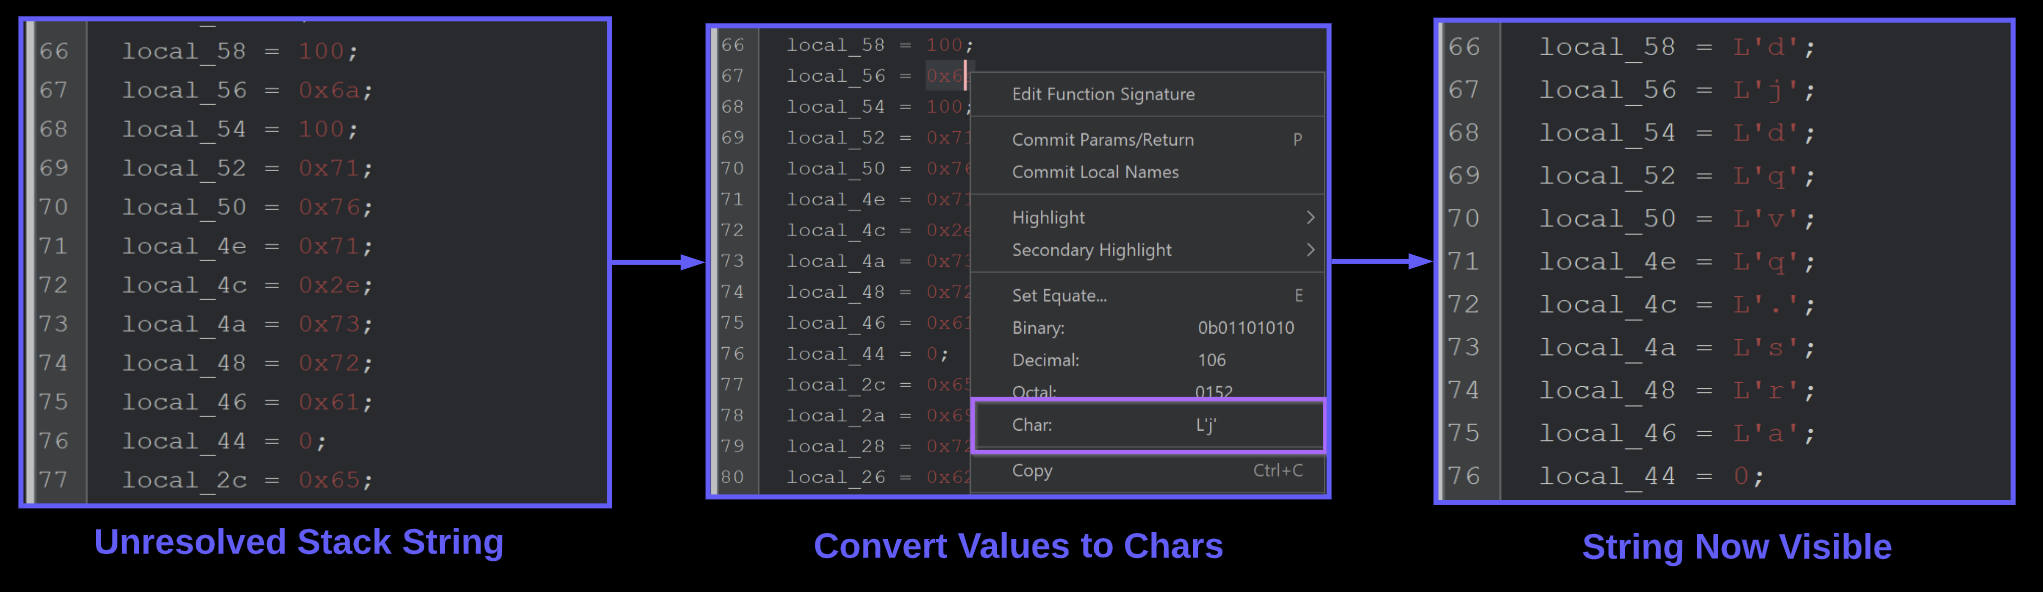Screen dimensions: 2043x592
Task: Click 0x71 assigned to local_4e, left panel
Action: (329, 246)
